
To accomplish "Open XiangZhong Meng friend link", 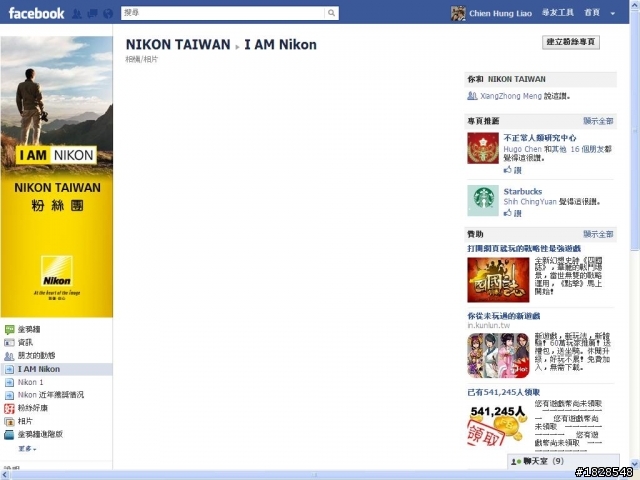I will [511, 96].
